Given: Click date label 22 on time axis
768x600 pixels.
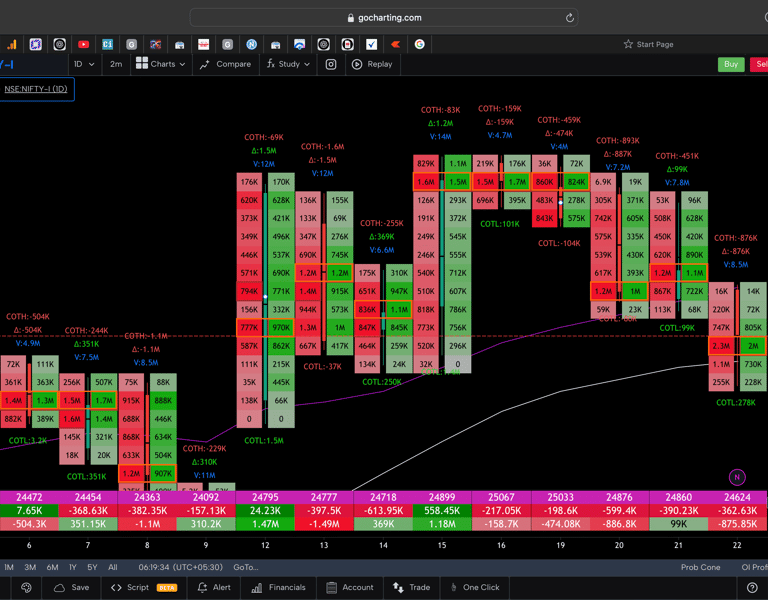Looking at the screenshot, I should click(737, 545).
